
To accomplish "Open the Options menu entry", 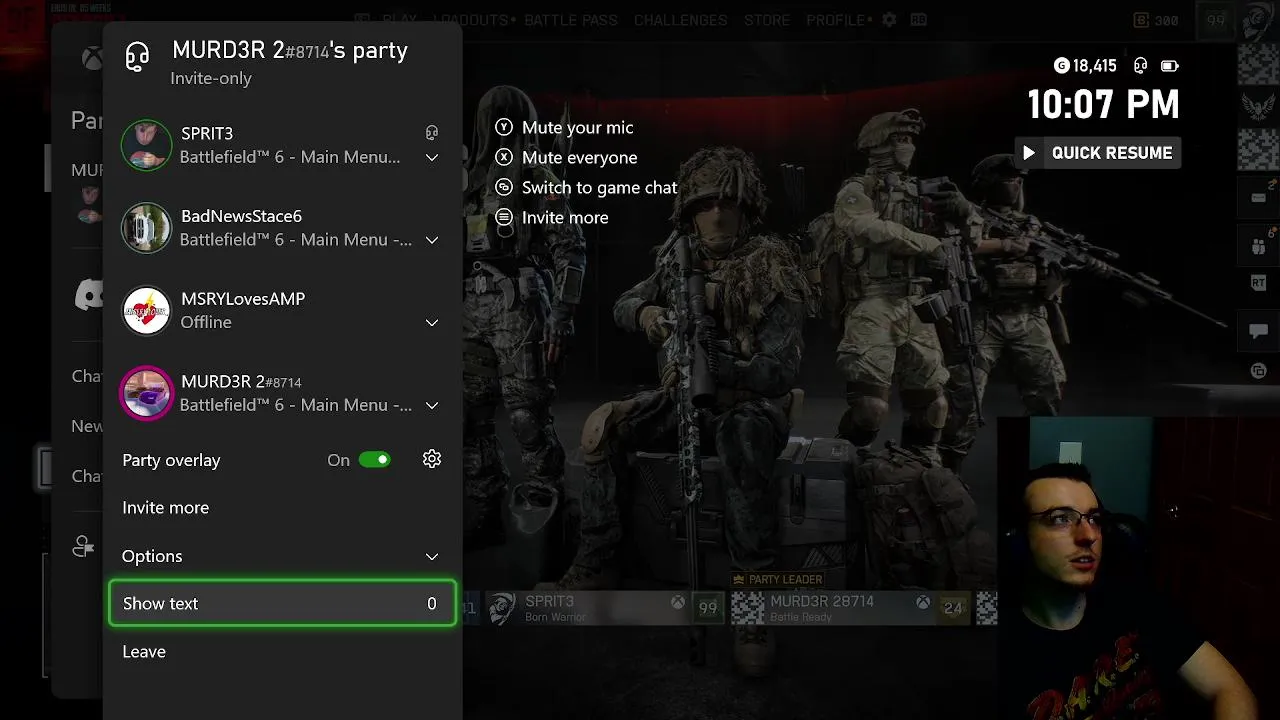I will (281, 556).
